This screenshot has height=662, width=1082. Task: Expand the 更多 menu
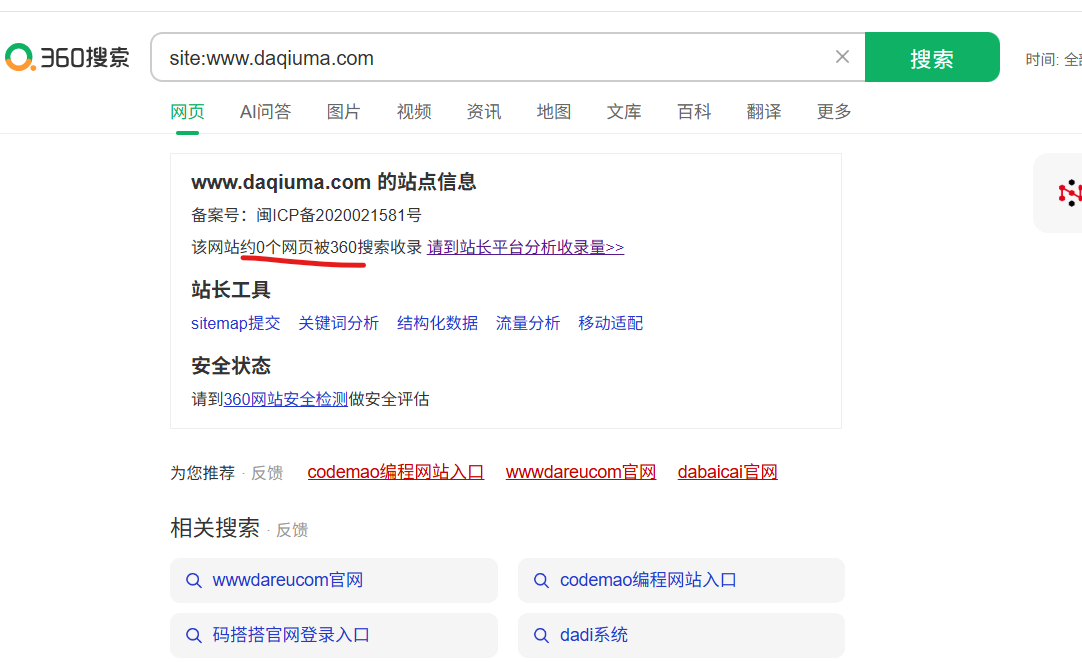(x=834, y=111)
